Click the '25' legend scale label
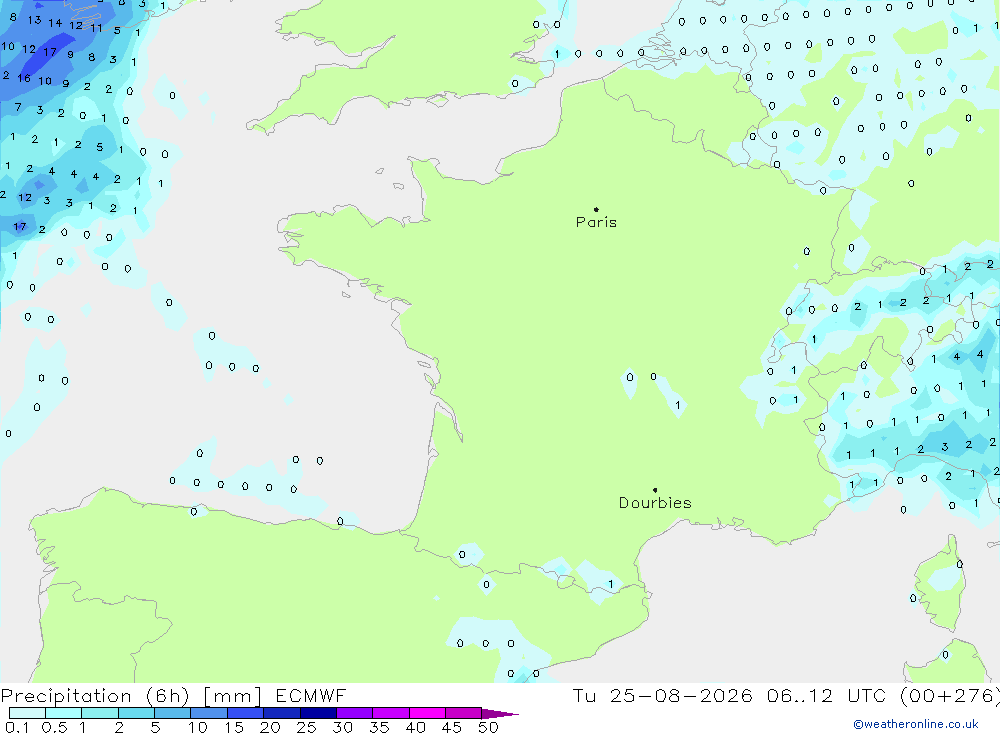 tap(306, 727)
